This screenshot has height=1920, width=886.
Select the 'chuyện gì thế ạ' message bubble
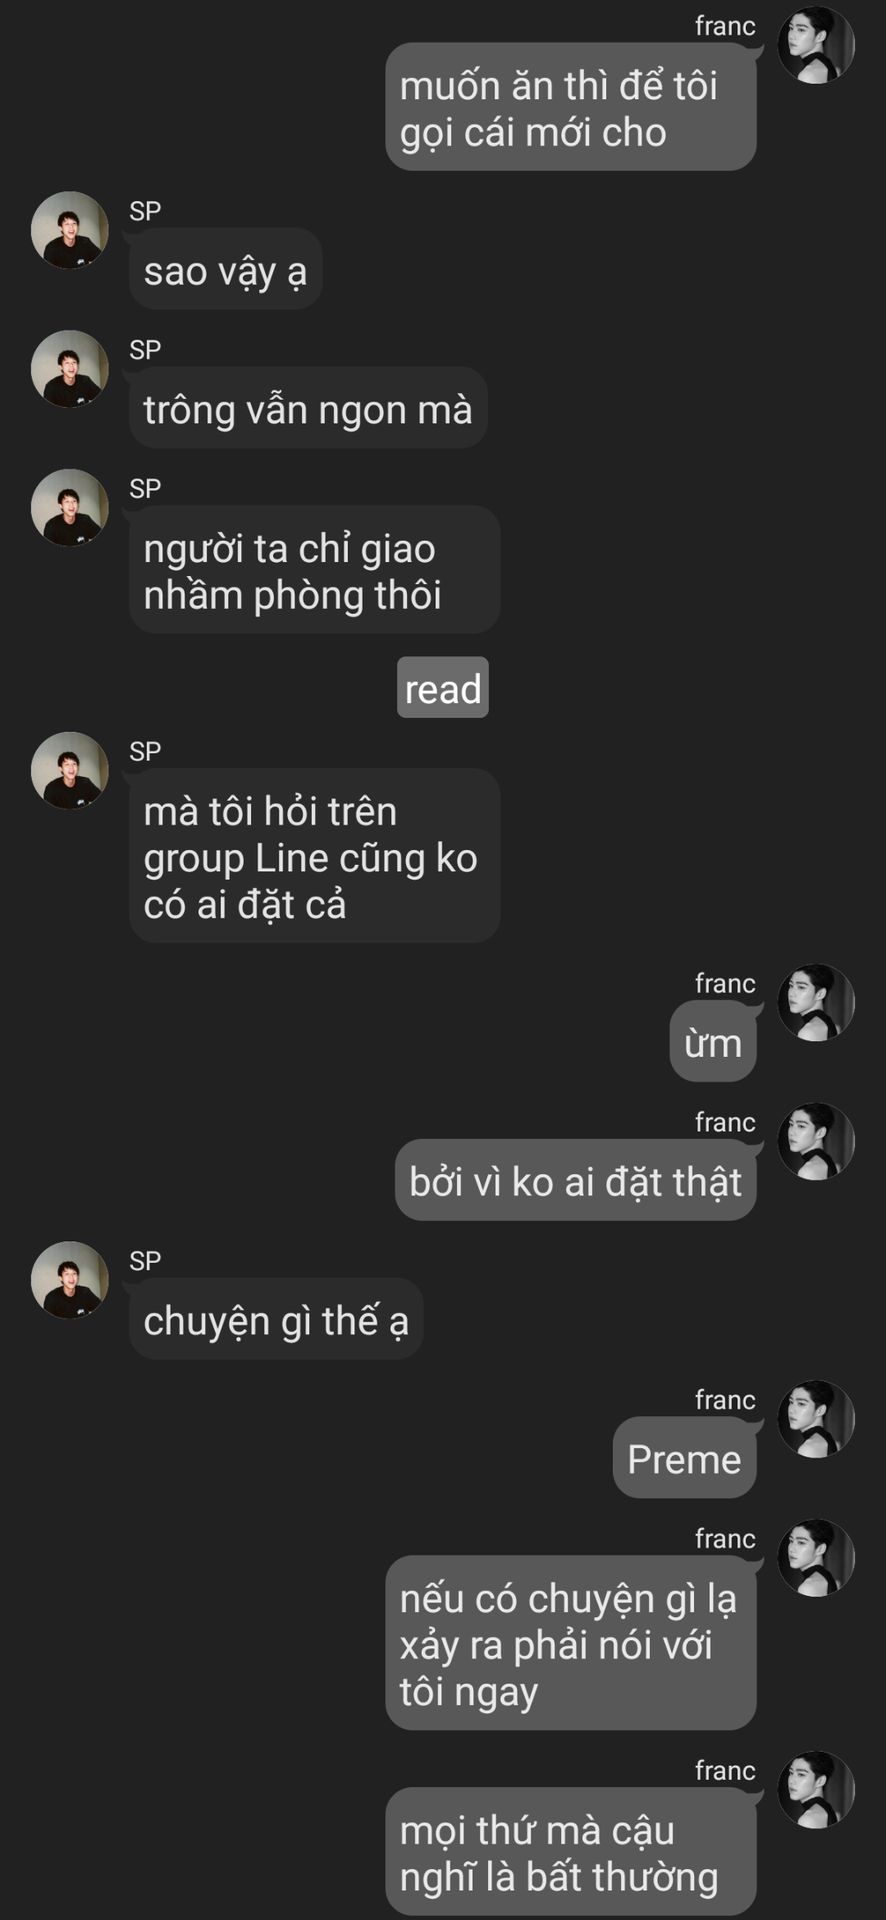pyautogui.click(x=276, y=1319)
